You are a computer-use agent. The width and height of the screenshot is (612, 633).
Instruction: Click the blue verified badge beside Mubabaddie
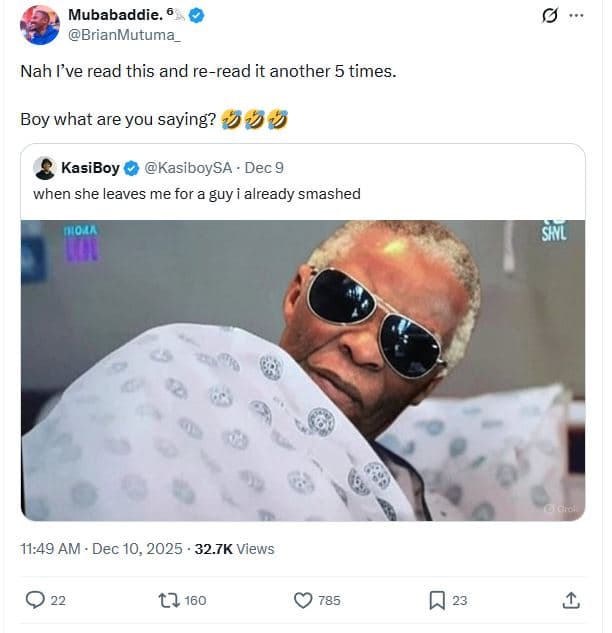click(x=197, y=16)
